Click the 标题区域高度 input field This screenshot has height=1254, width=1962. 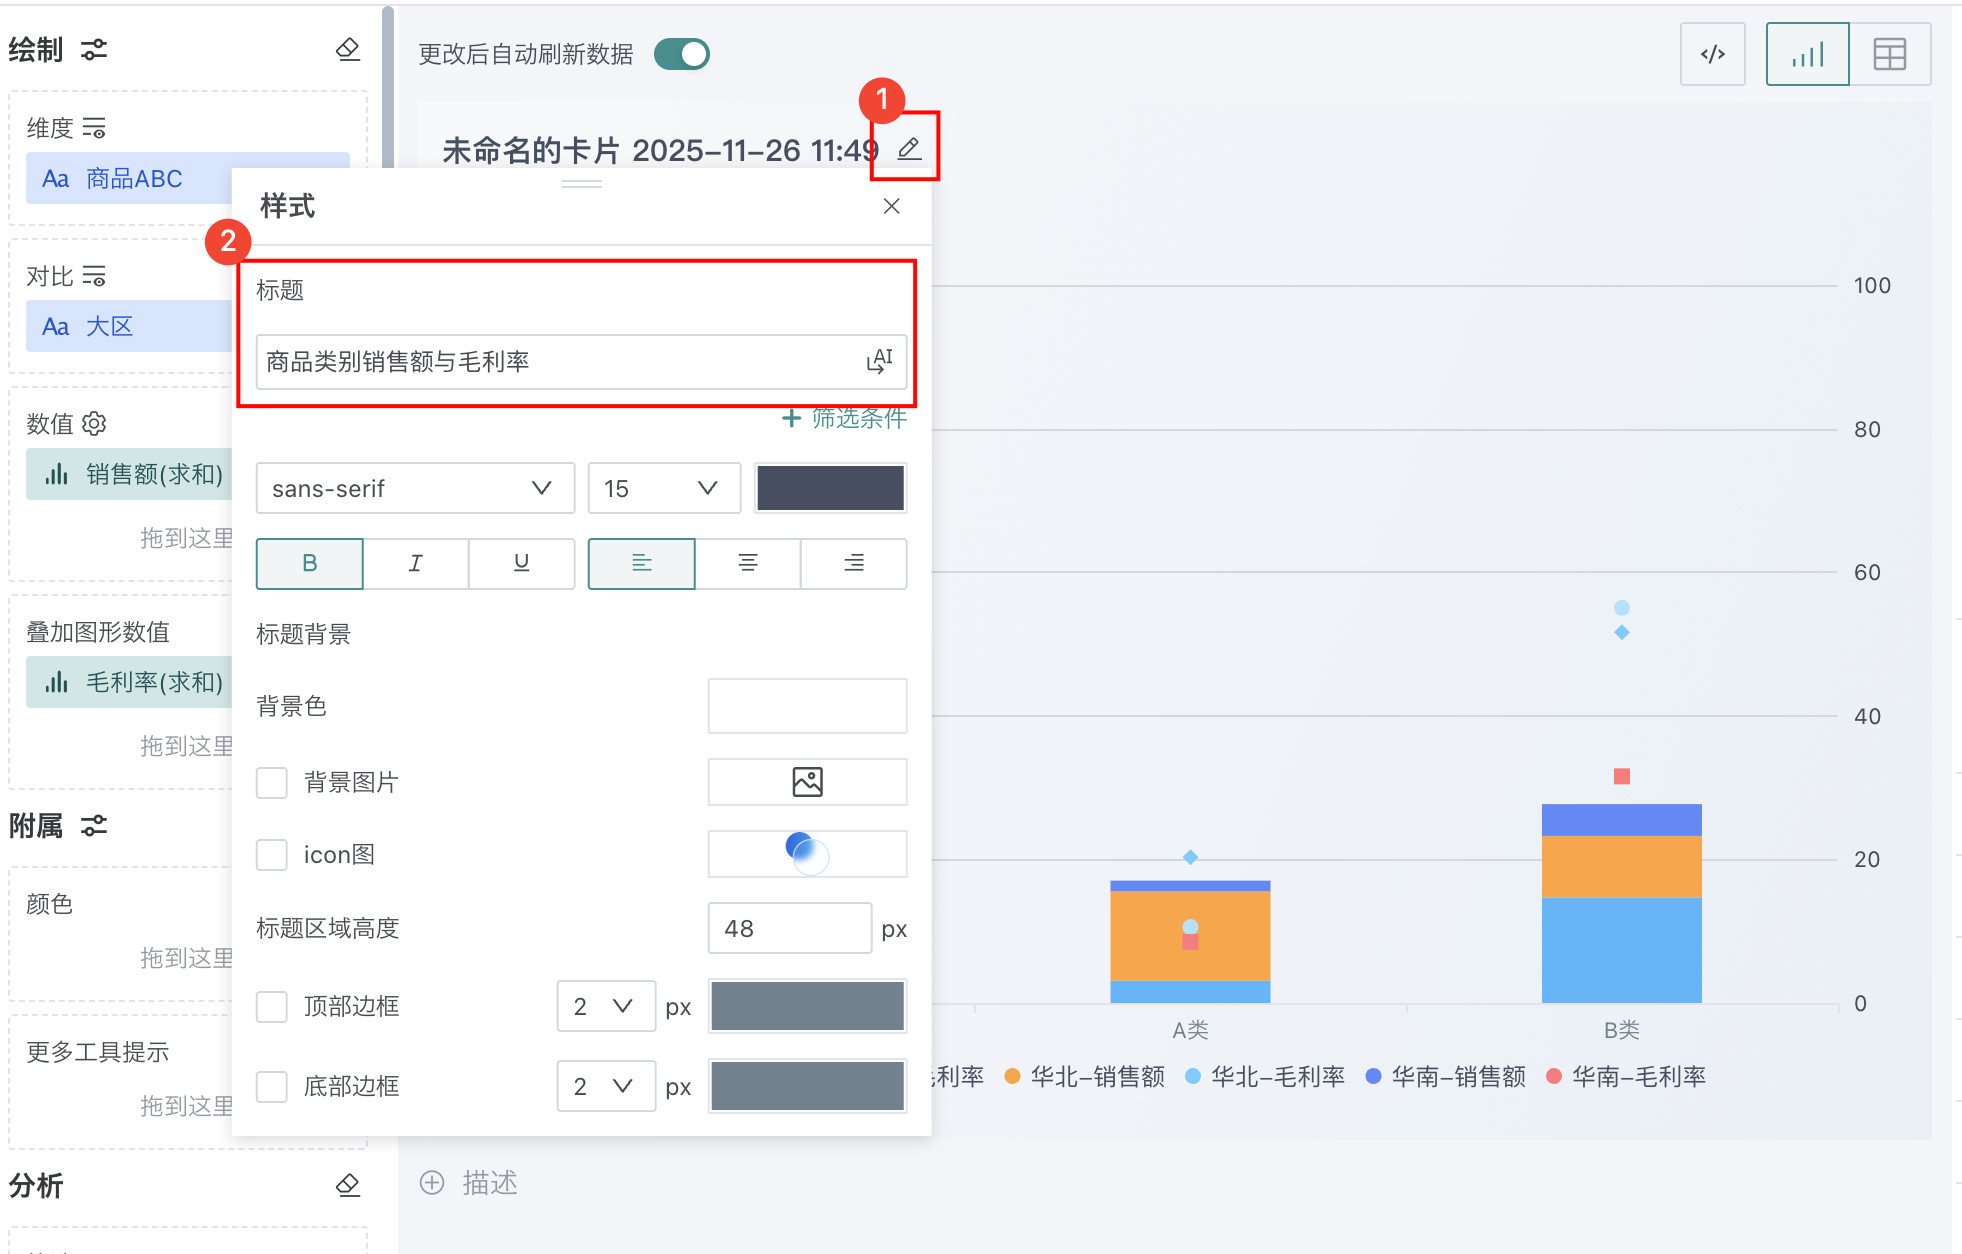tap(788, 928)
